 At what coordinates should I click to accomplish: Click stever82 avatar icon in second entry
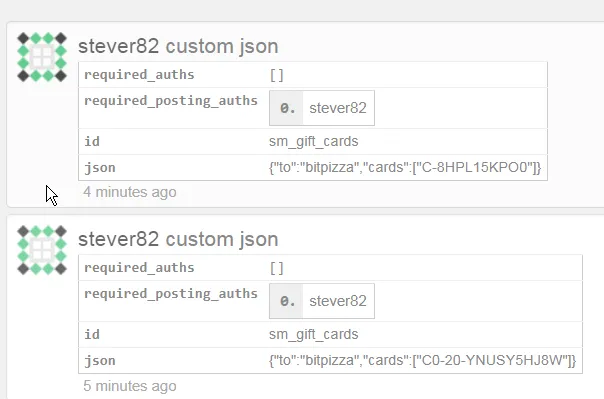(x=42, y=250)
